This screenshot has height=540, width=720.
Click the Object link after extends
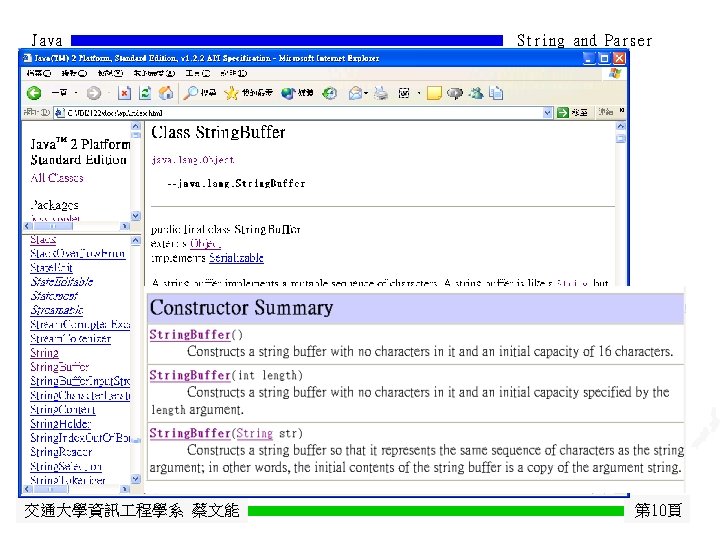[x=205, y=243]
